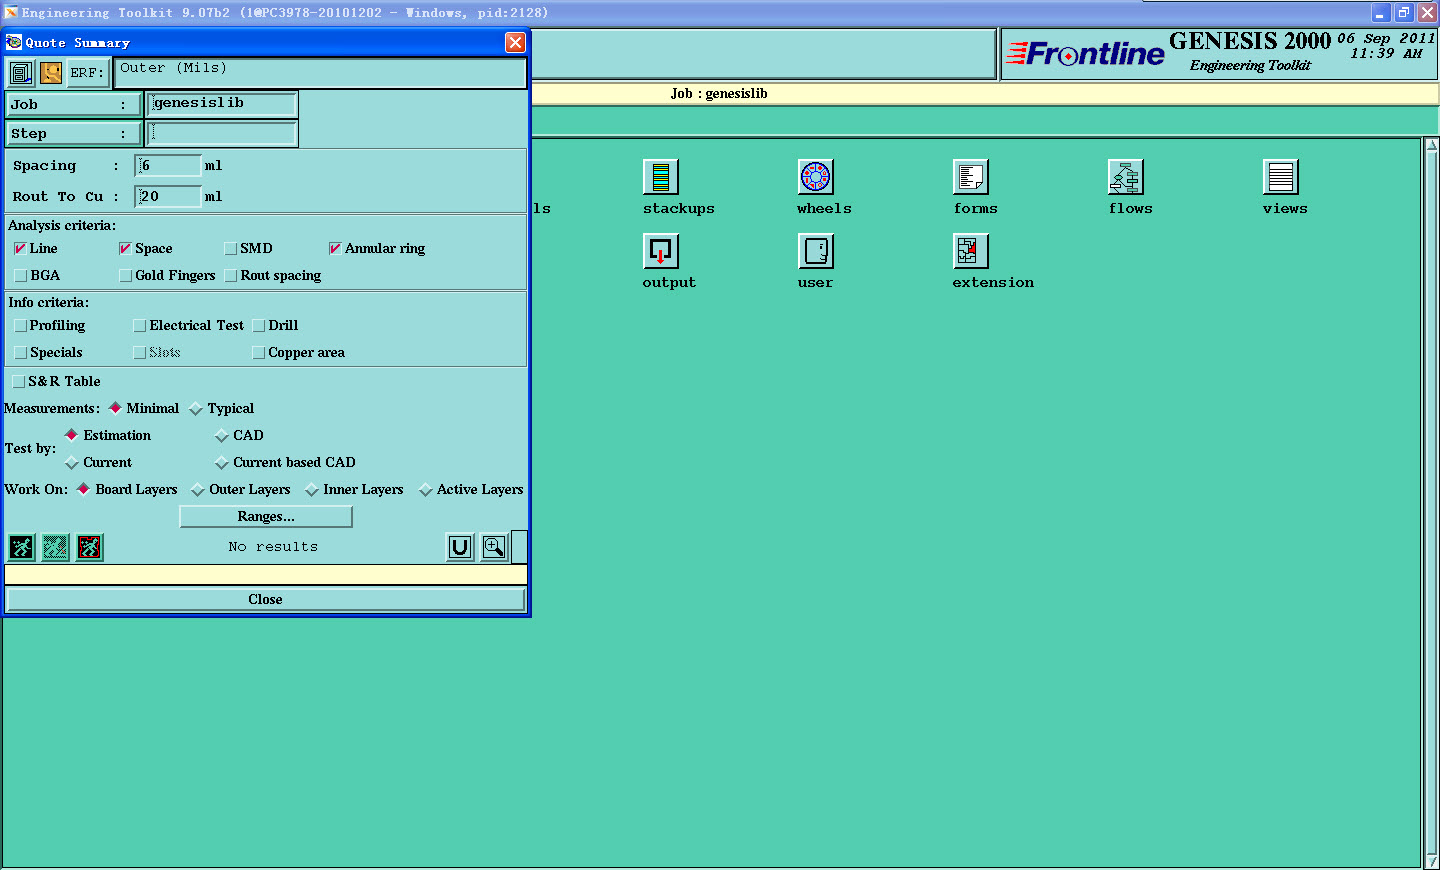Uncheck the Space analysis criterion
The height and width of the screenshot is (870, 1440).
point(125,249)
